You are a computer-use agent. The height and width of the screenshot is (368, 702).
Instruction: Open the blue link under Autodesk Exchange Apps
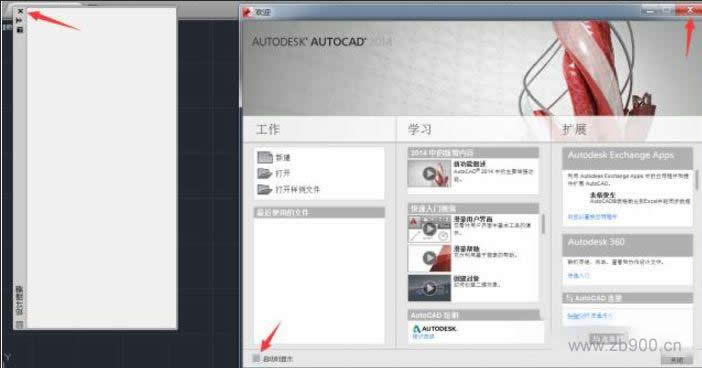click(592, 217)
